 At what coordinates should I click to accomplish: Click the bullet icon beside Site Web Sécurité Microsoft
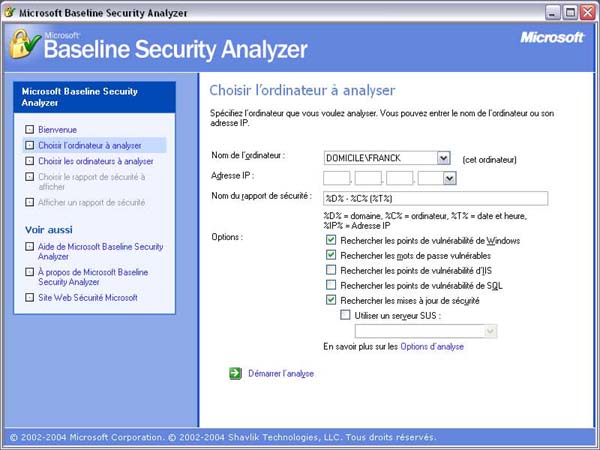coord(29,298)
